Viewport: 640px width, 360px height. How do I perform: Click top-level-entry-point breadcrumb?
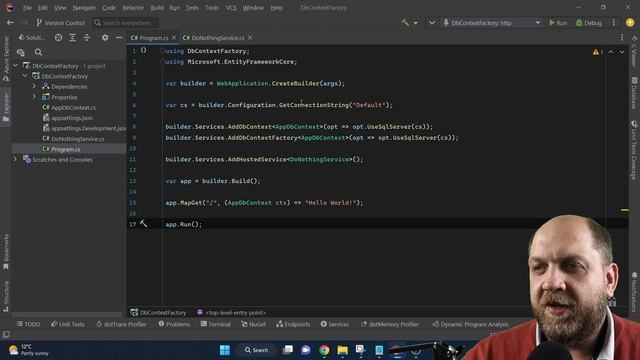pyautogui.click(x=231, y=313)
